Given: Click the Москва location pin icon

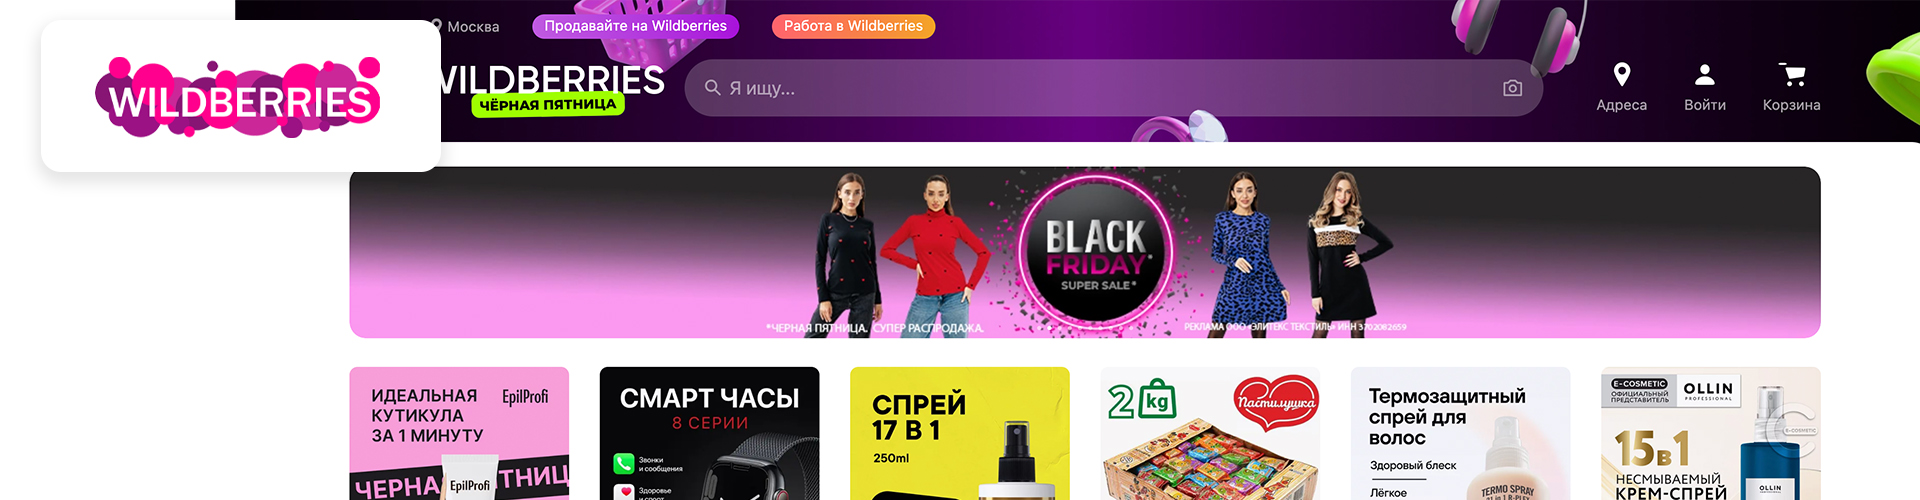Looking at the screenshot, I should pos(437,26).
